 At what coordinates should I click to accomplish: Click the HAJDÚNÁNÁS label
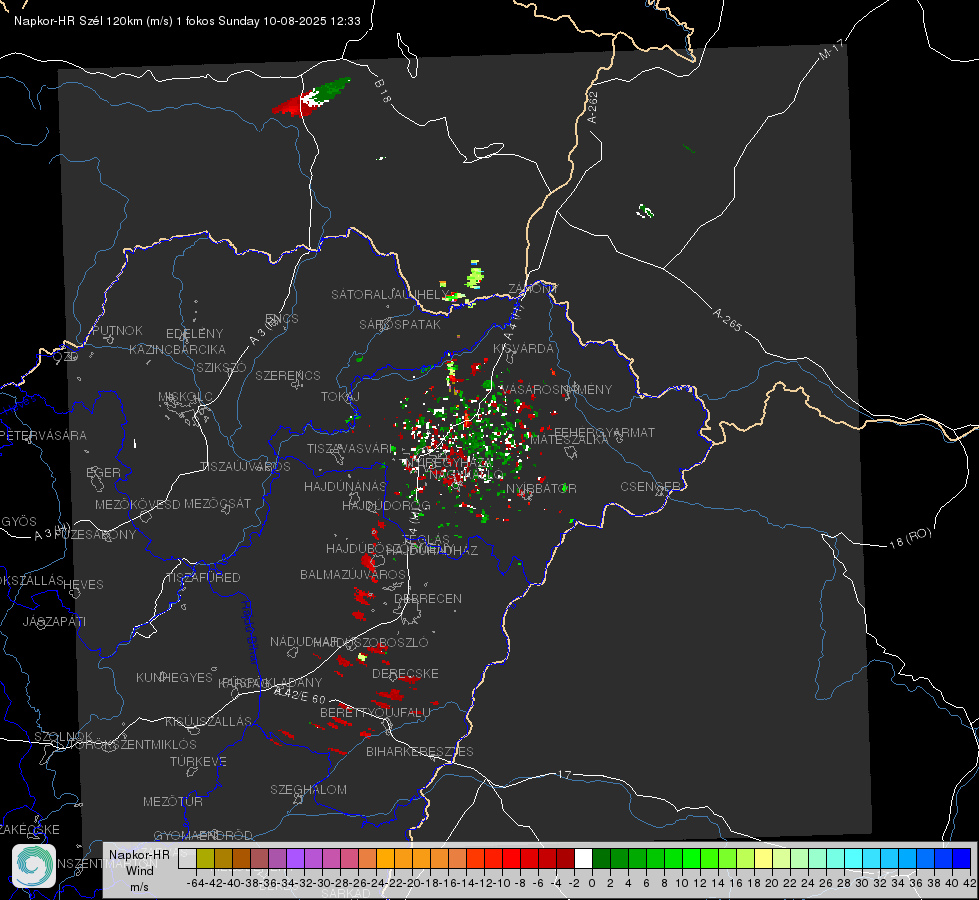345,486
